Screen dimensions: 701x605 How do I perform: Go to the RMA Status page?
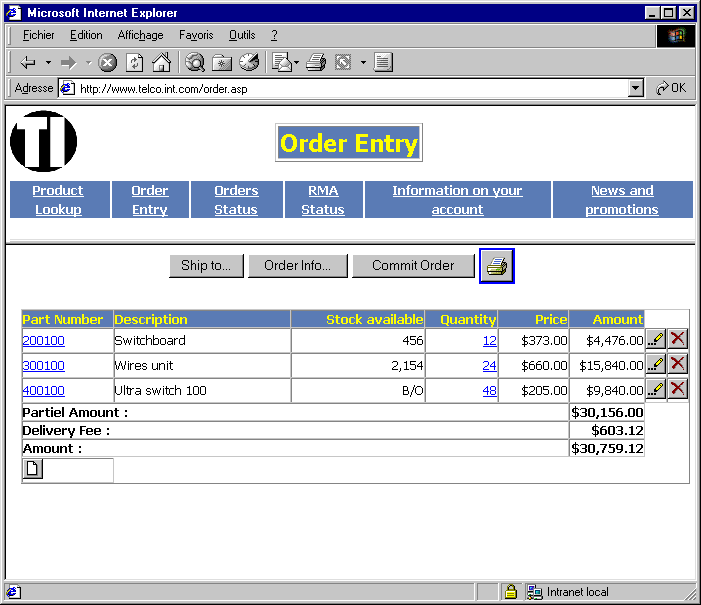tap(323, 200)
